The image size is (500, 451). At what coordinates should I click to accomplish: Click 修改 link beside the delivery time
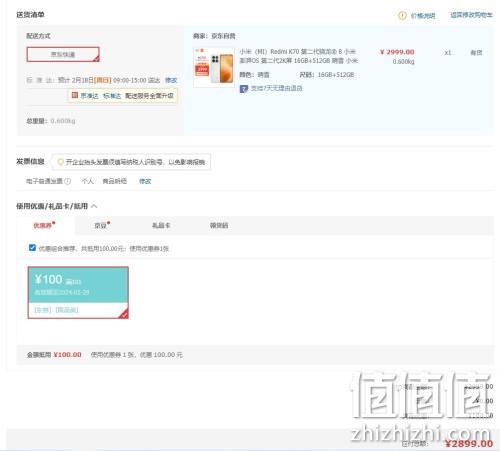[171, 80]
